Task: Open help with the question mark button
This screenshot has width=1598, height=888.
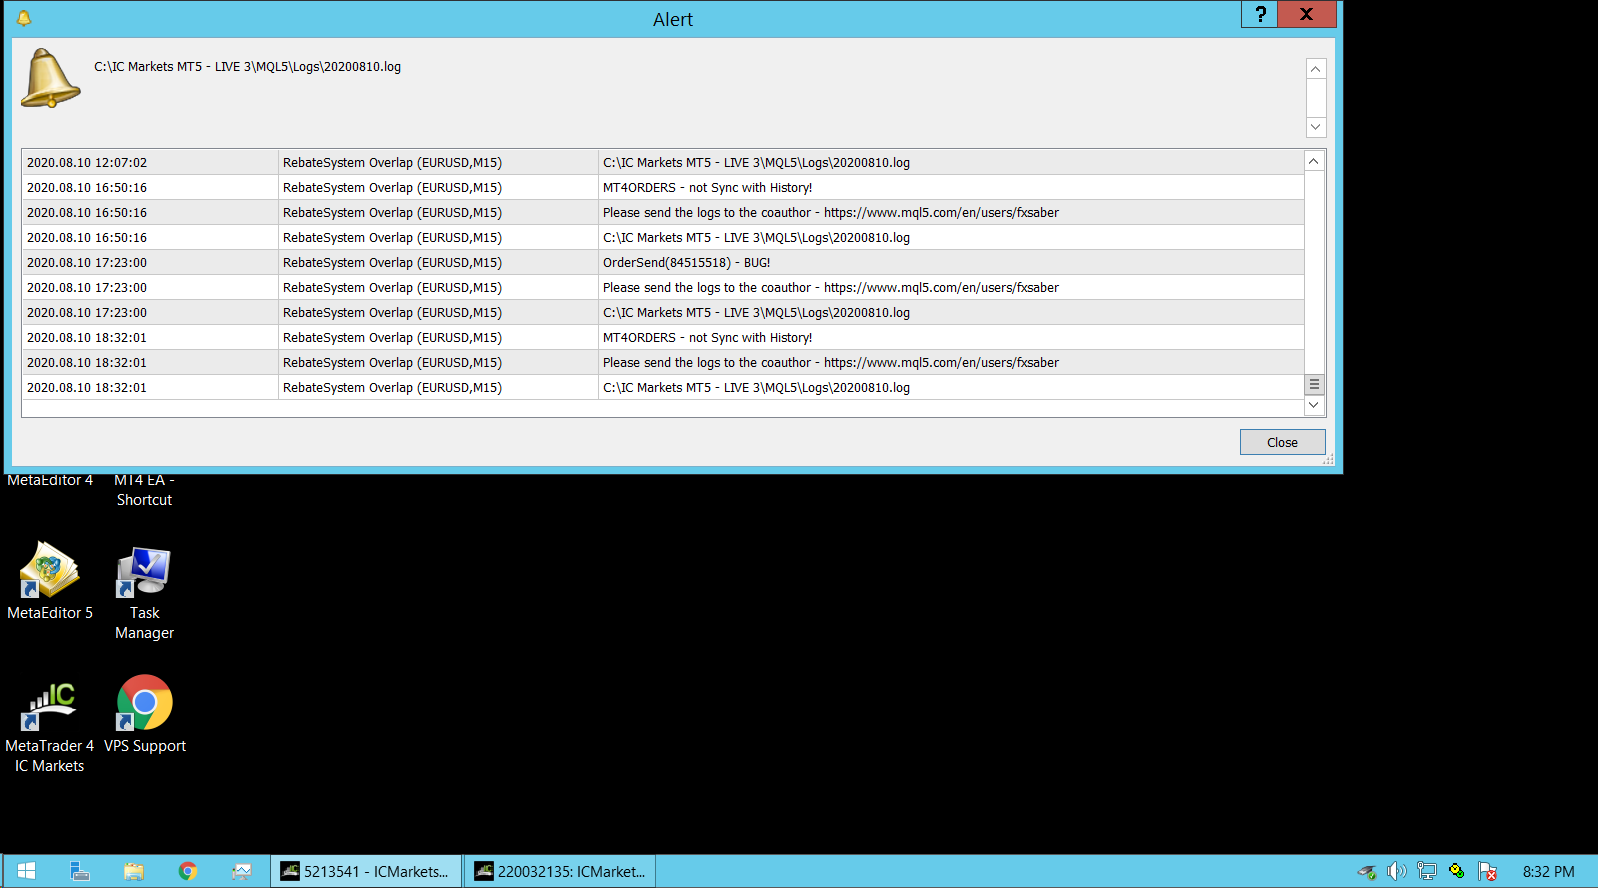Action: coord(1260,14)
